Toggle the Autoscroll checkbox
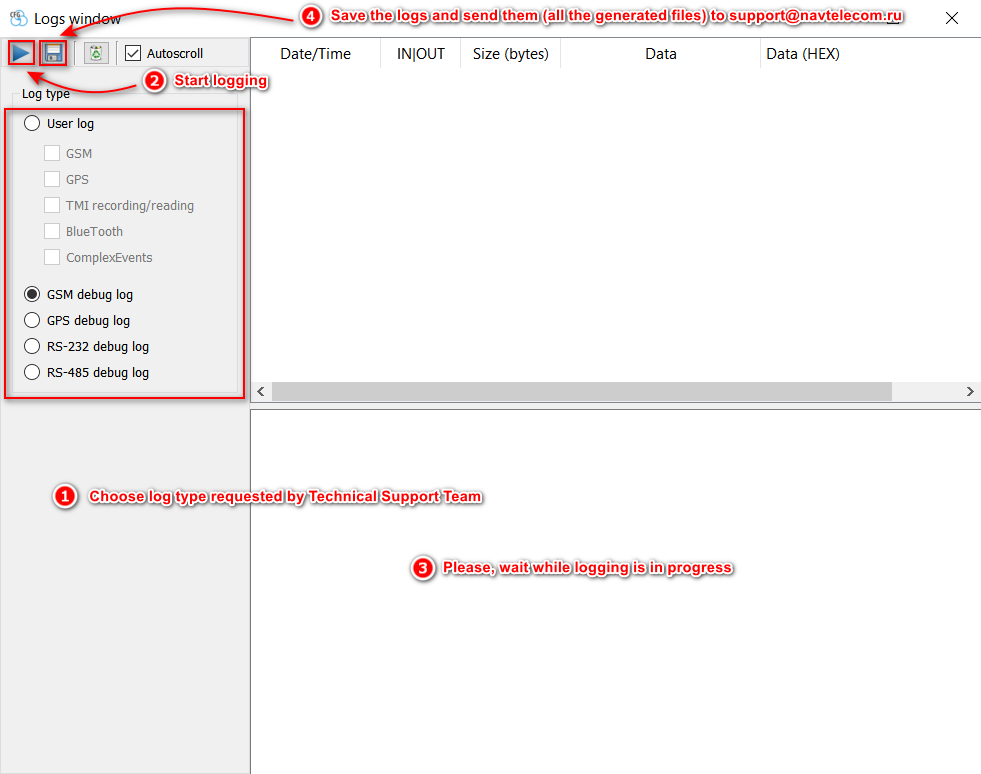The image size is (981, 774). pos(133,53)
